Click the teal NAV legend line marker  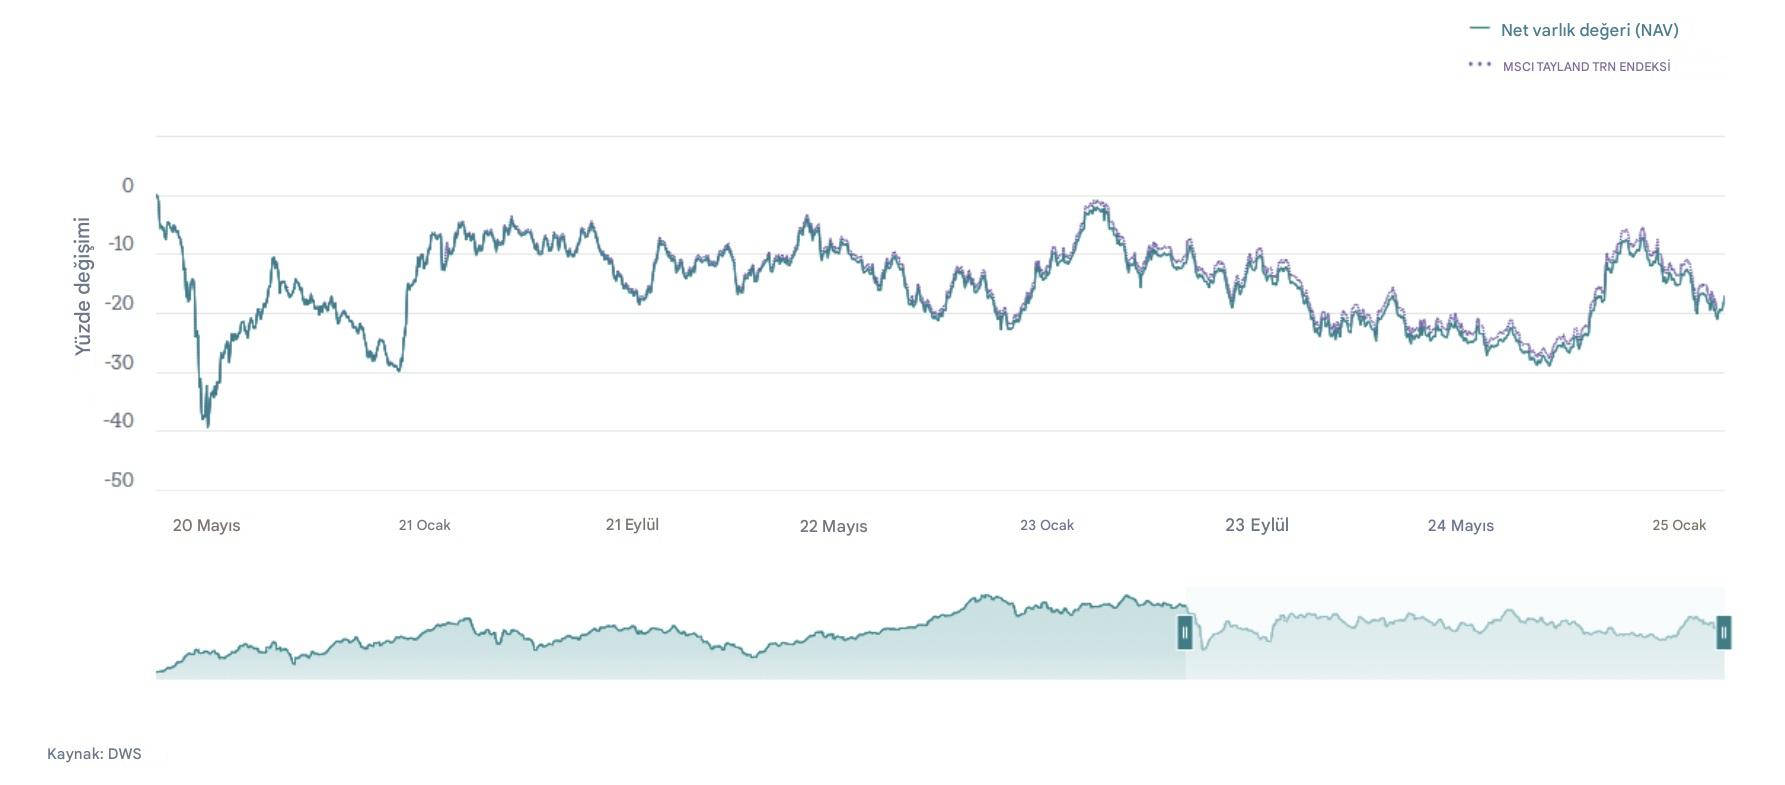pos(1479,29)
